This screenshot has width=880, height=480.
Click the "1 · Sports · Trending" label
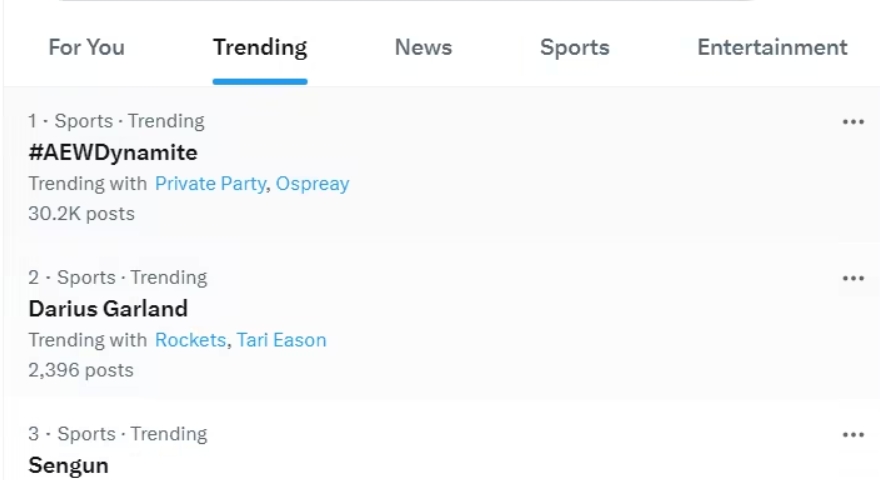click(x=116, y=121)
